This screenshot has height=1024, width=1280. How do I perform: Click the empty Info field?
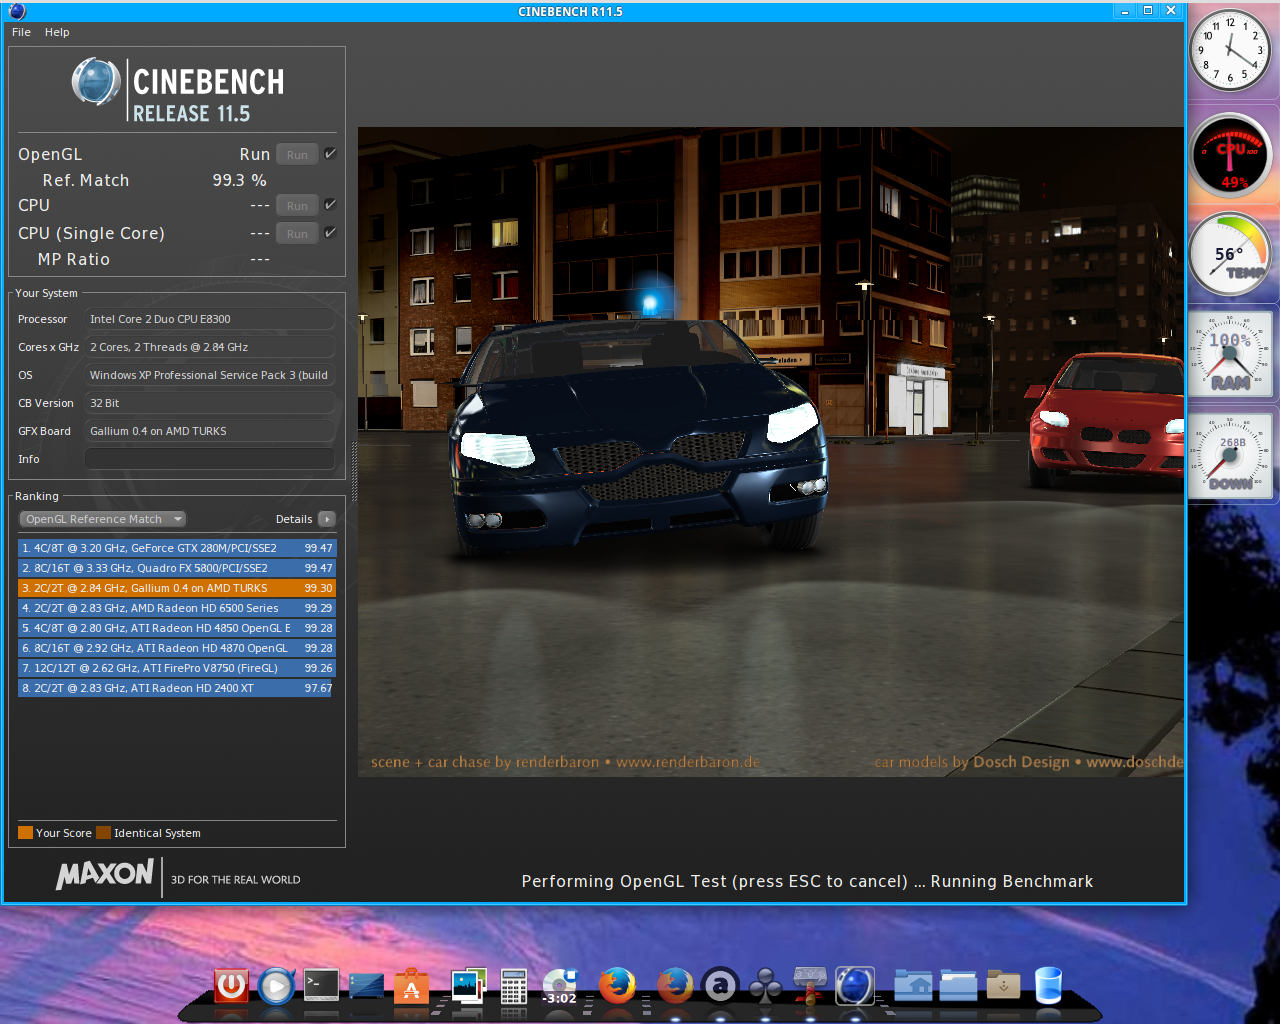tap(210, 459)
